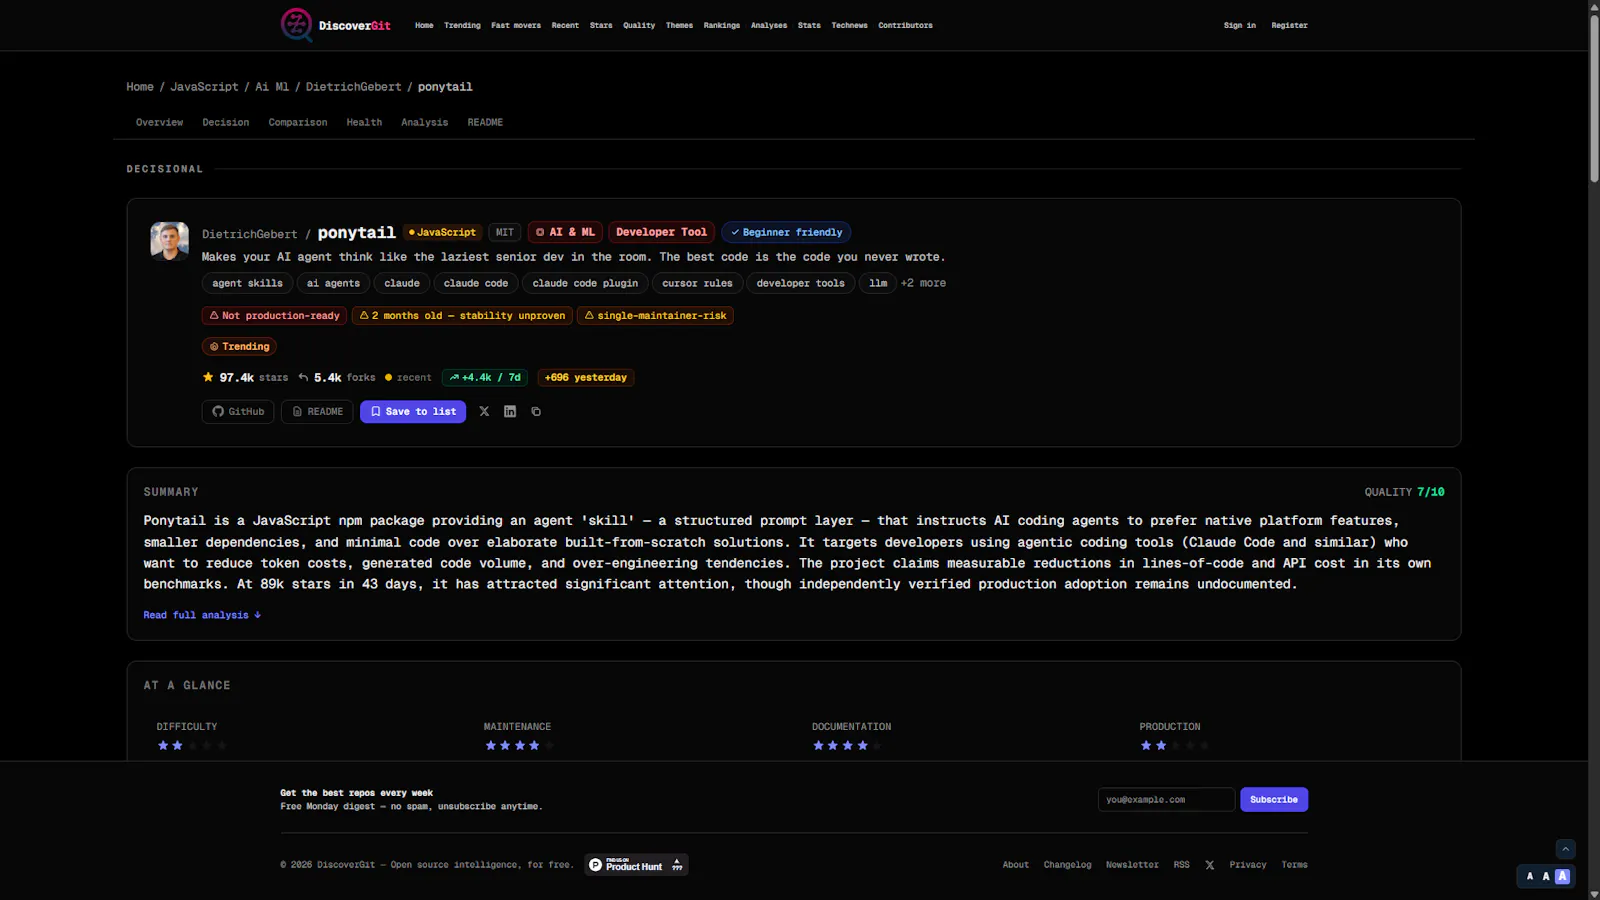Open Quality in top navigation

click(639, 25)
